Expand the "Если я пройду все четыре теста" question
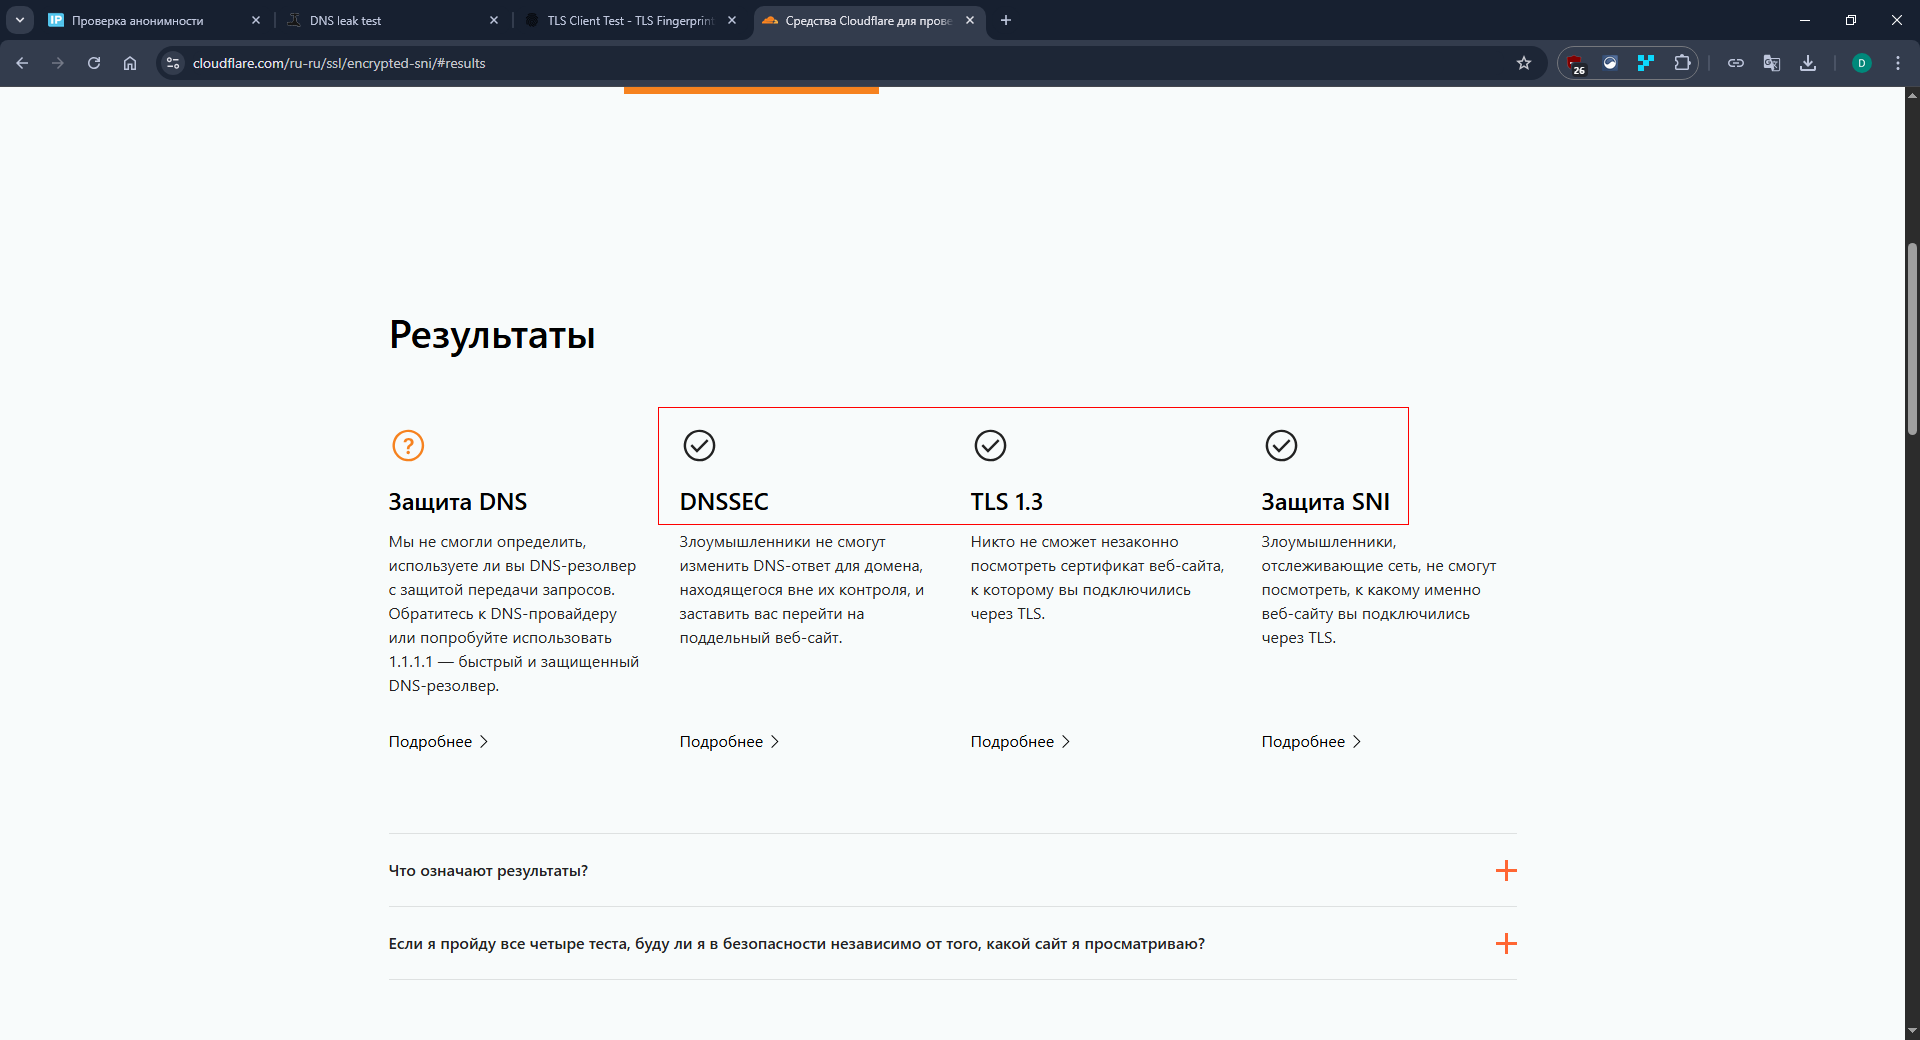 point(1505,943)
